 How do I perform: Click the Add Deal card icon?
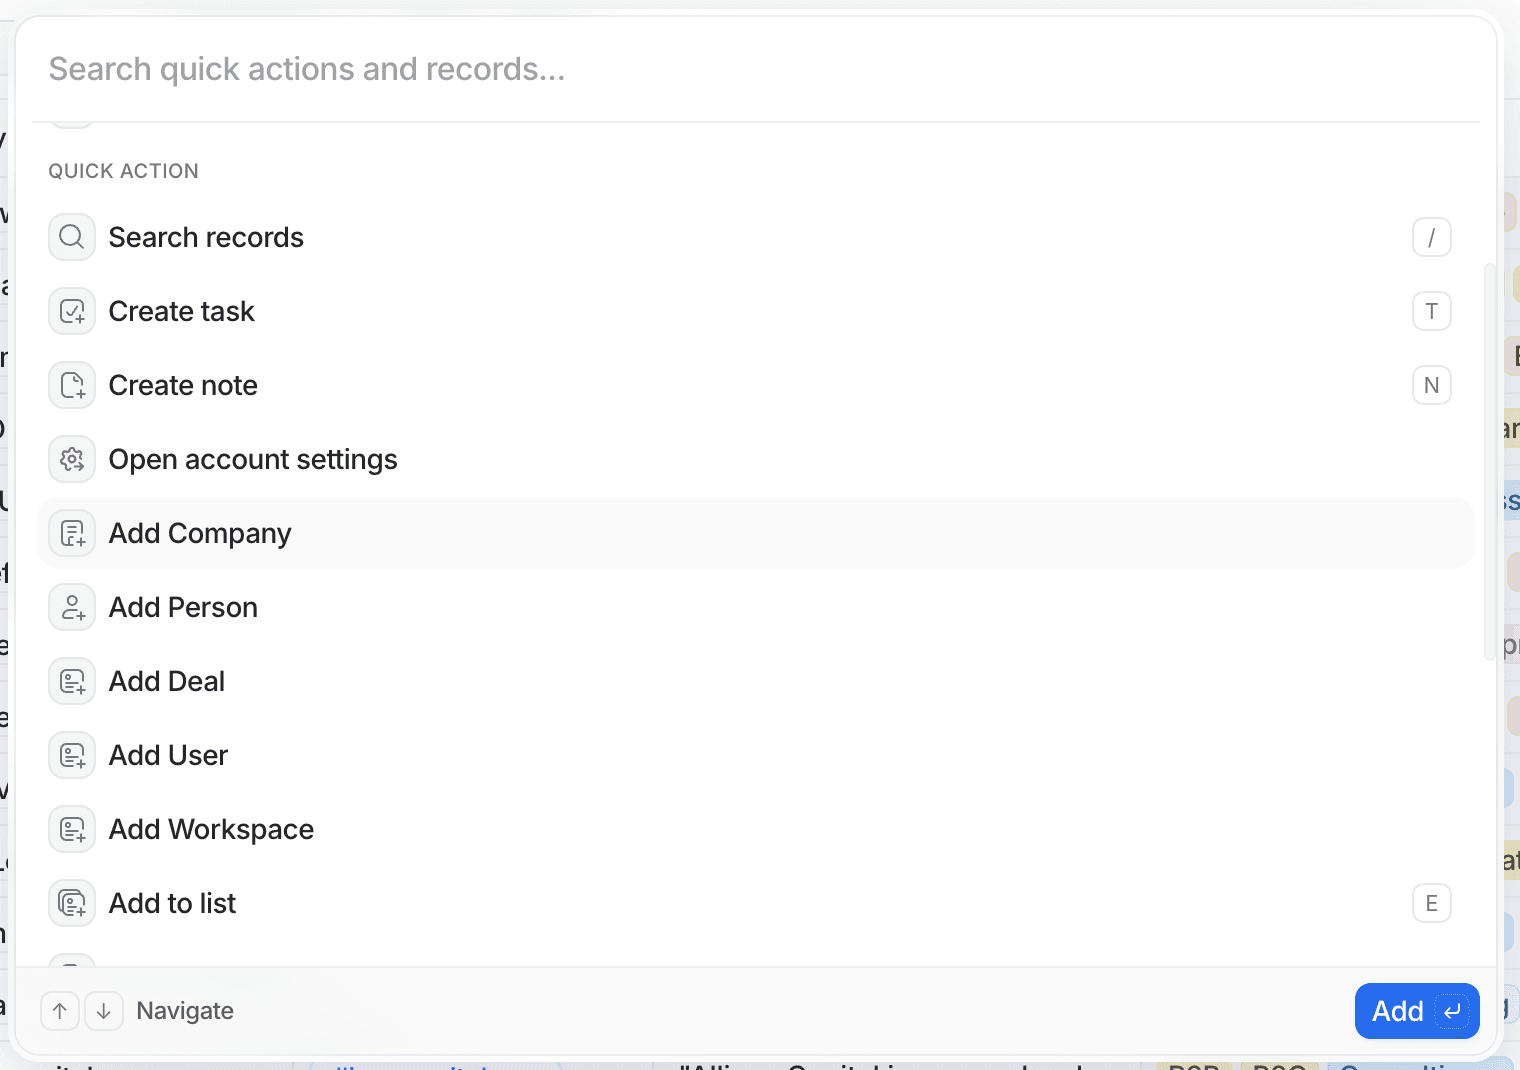coord(71,681)
